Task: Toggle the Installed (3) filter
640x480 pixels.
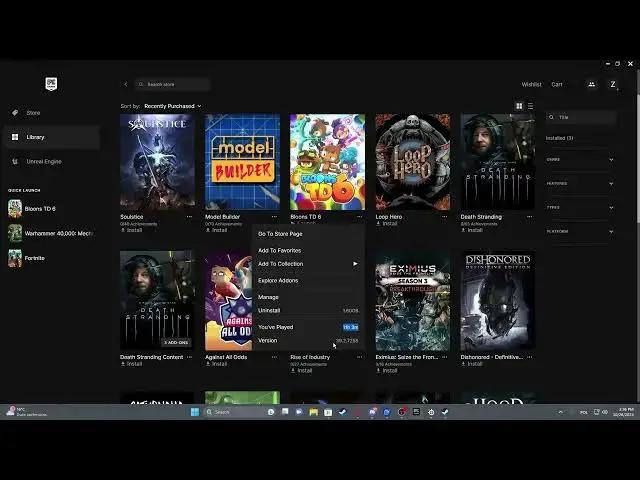Action: pos(560,138)
